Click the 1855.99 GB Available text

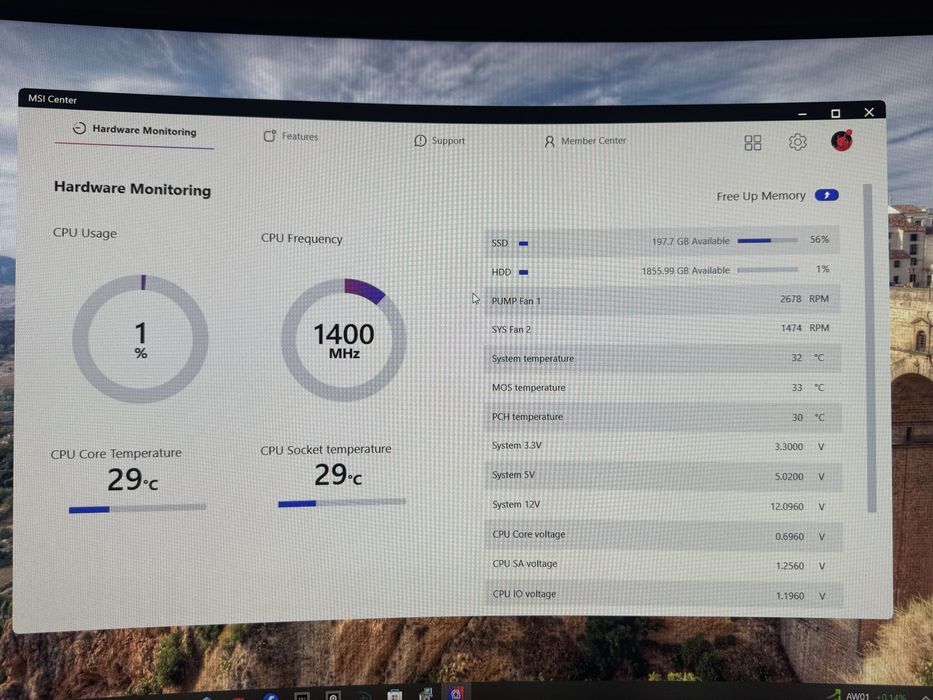(685, 270)
